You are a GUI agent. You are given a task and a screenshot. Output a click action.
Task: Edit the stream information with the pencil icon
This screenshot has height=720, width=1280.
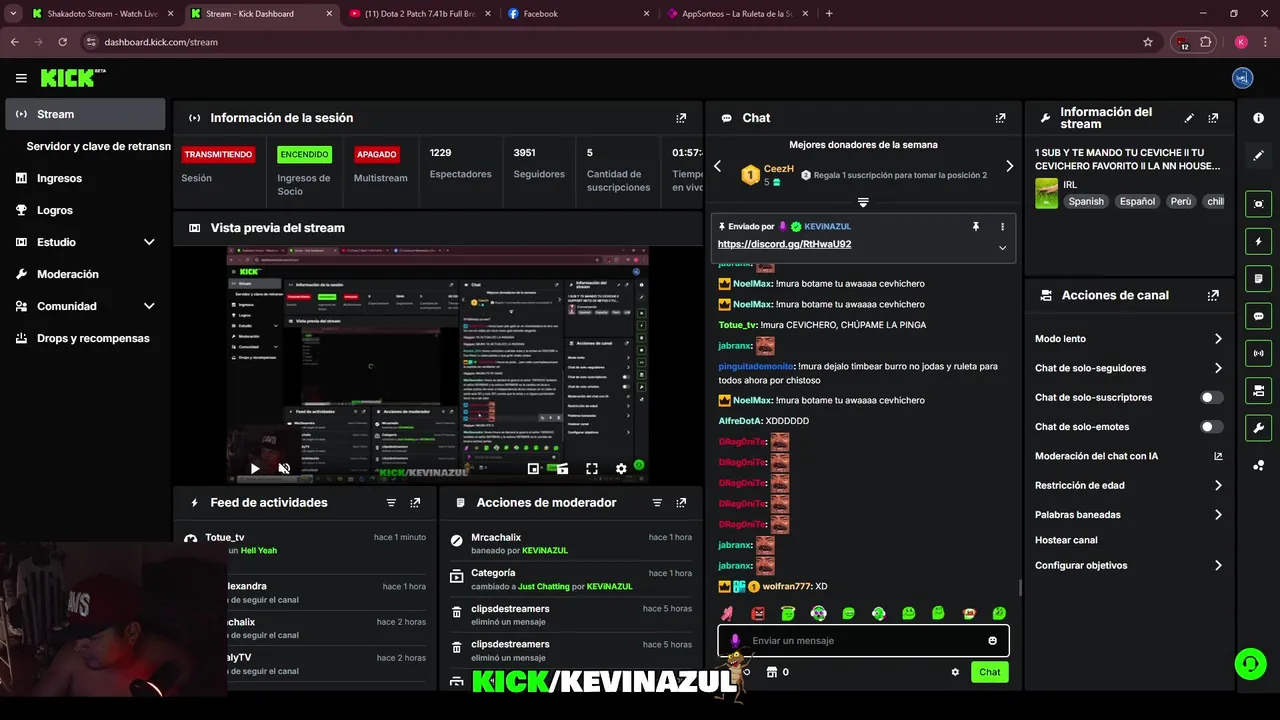point(1189,118)
